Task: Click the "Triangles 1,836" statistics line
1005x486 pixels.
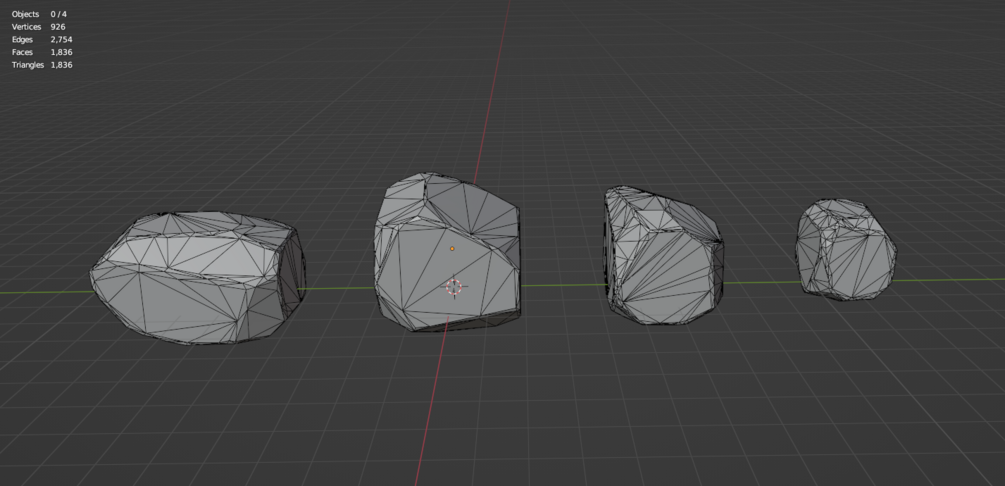Action: click(42, 65)
